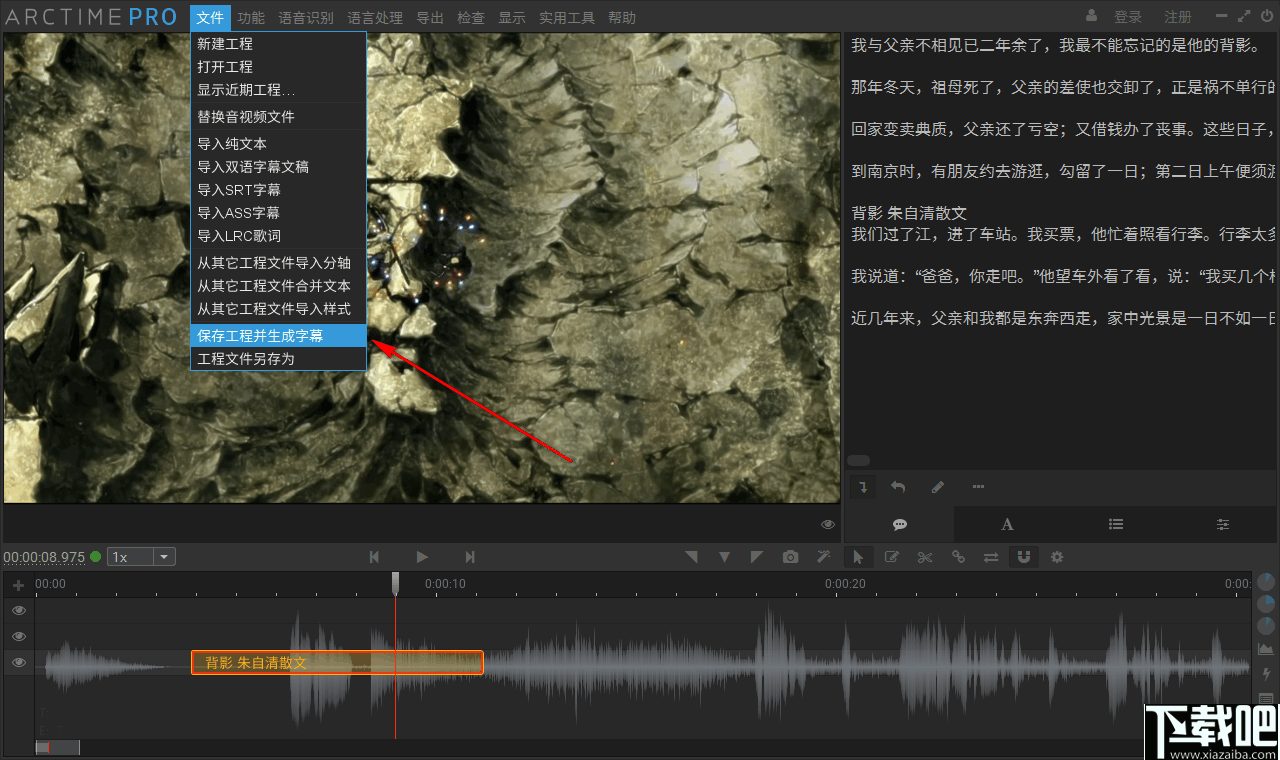Screen dimensions: 1280x760
Task: Enable the magnet snapping tool
Action: (1024, 556)
